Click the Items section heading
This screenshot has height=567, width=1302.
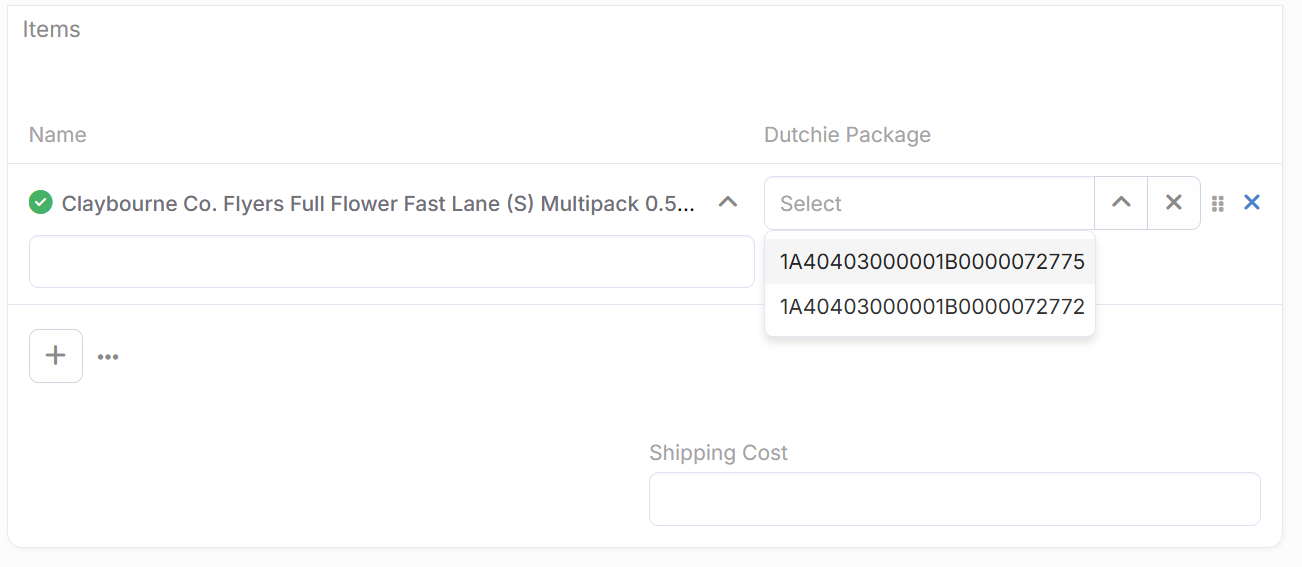52,30
